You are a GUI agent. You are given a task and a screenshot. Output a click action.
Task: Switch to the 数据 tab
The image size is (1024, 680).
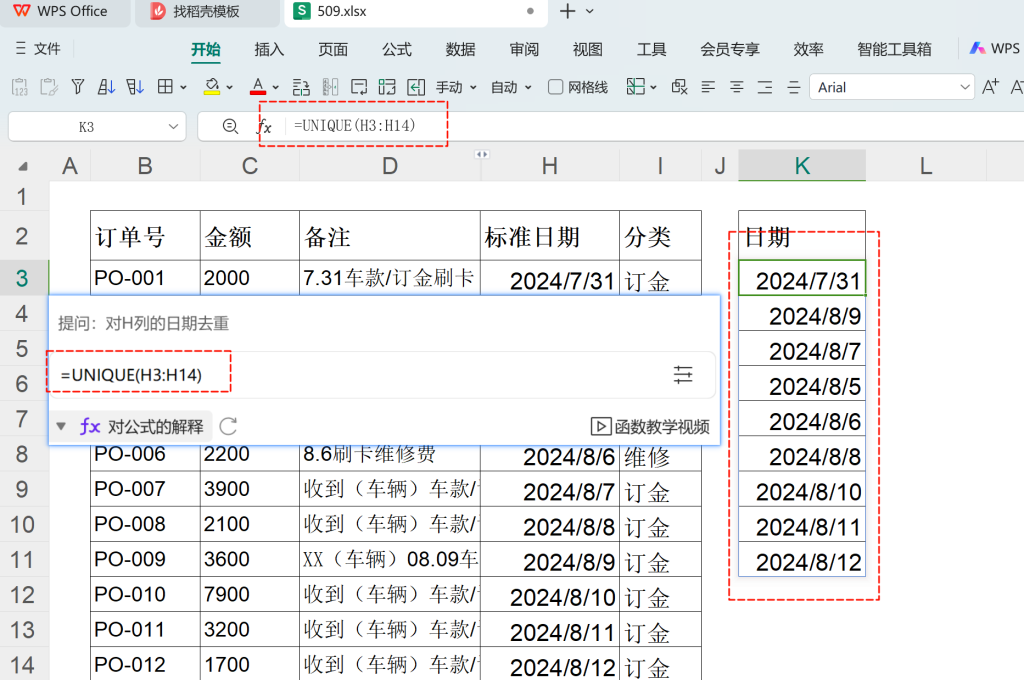(460, 49)
